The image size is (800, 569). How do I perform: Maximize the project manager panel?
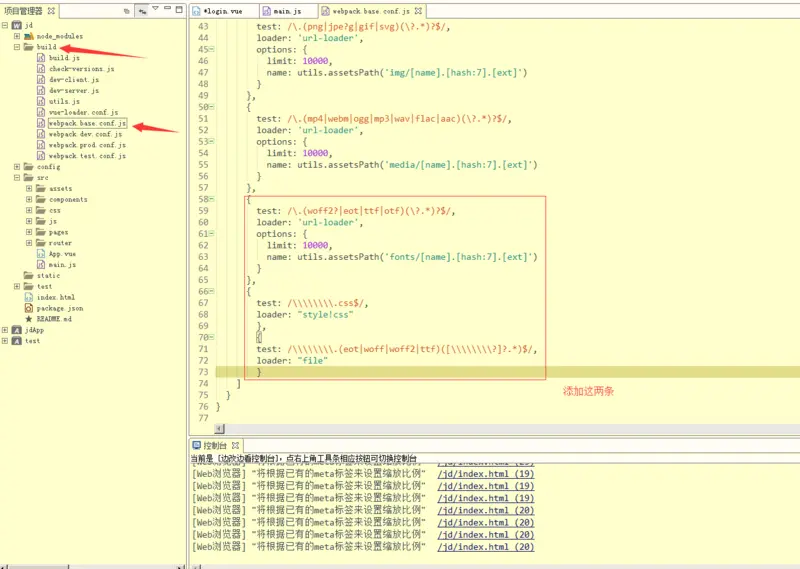179,9
